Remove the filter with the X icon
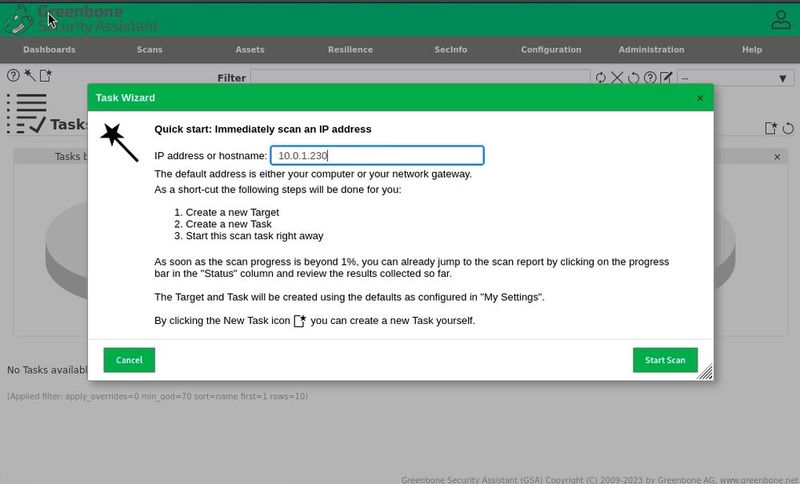 [617, 78]
